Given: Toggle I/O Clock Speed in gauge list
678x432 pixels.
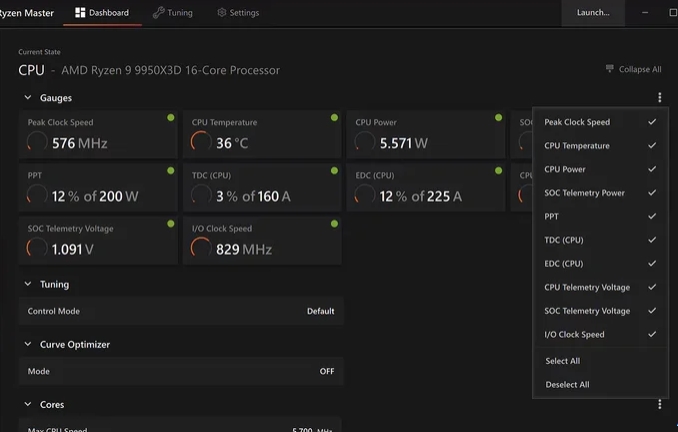Looking at the screenshot, I should point(600,334).
